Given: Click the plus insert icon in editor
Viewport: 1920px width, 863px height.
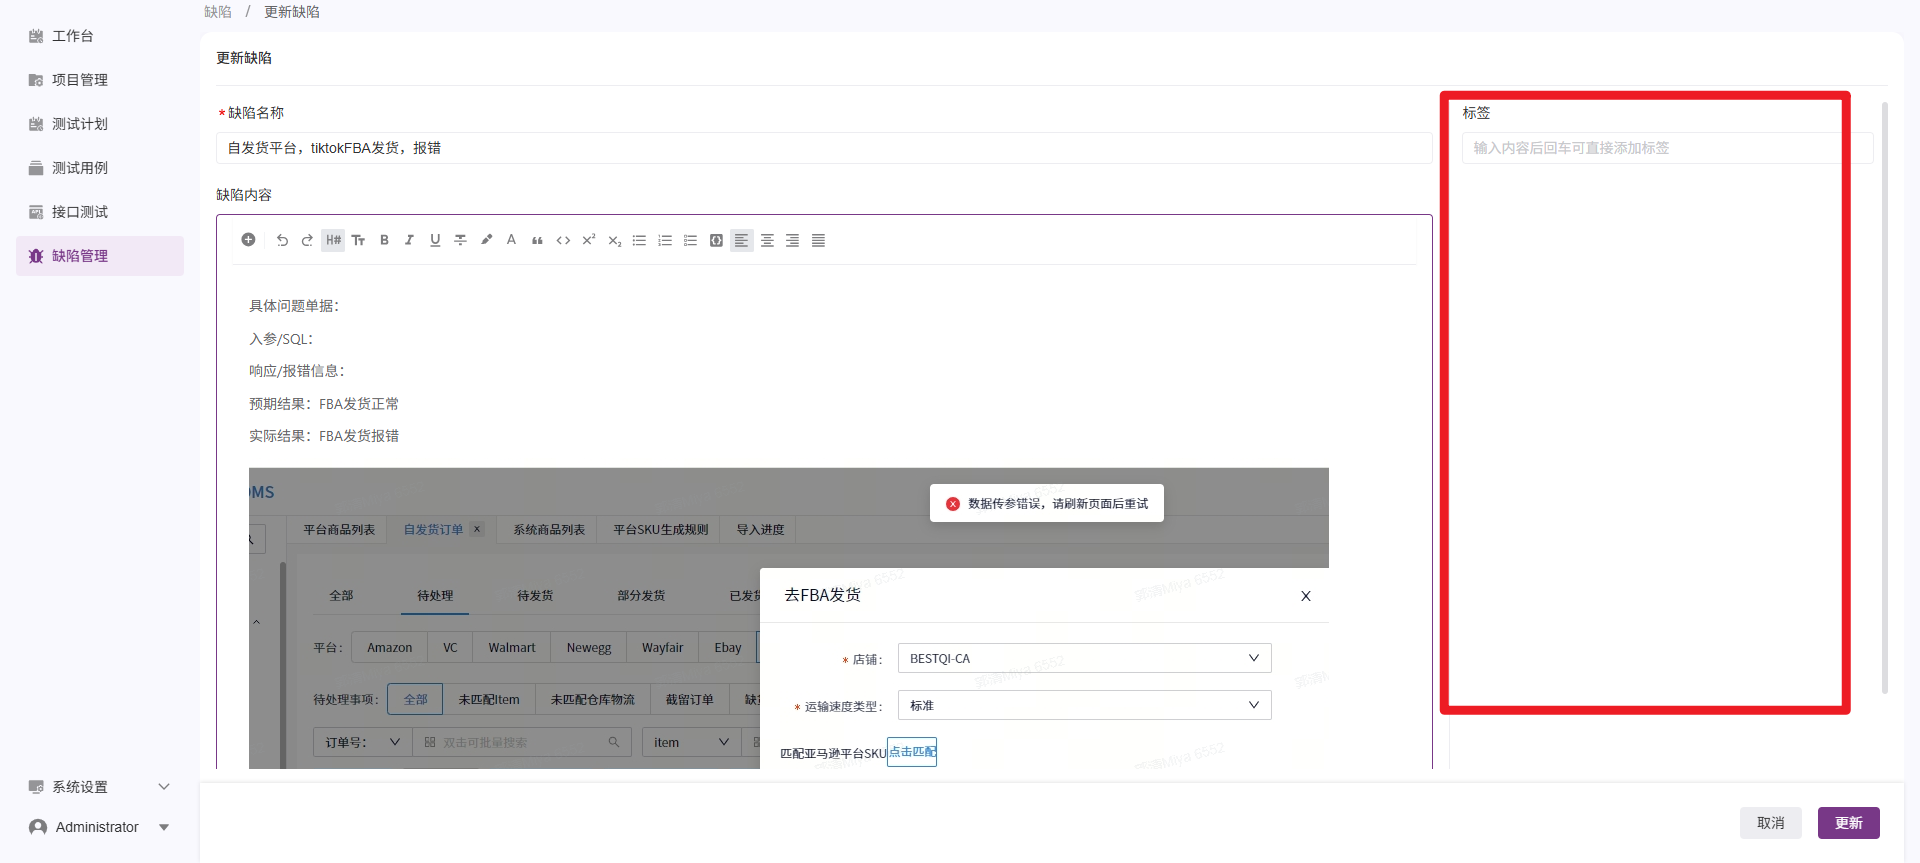Looking at the screenshot, I should point(249,240).
